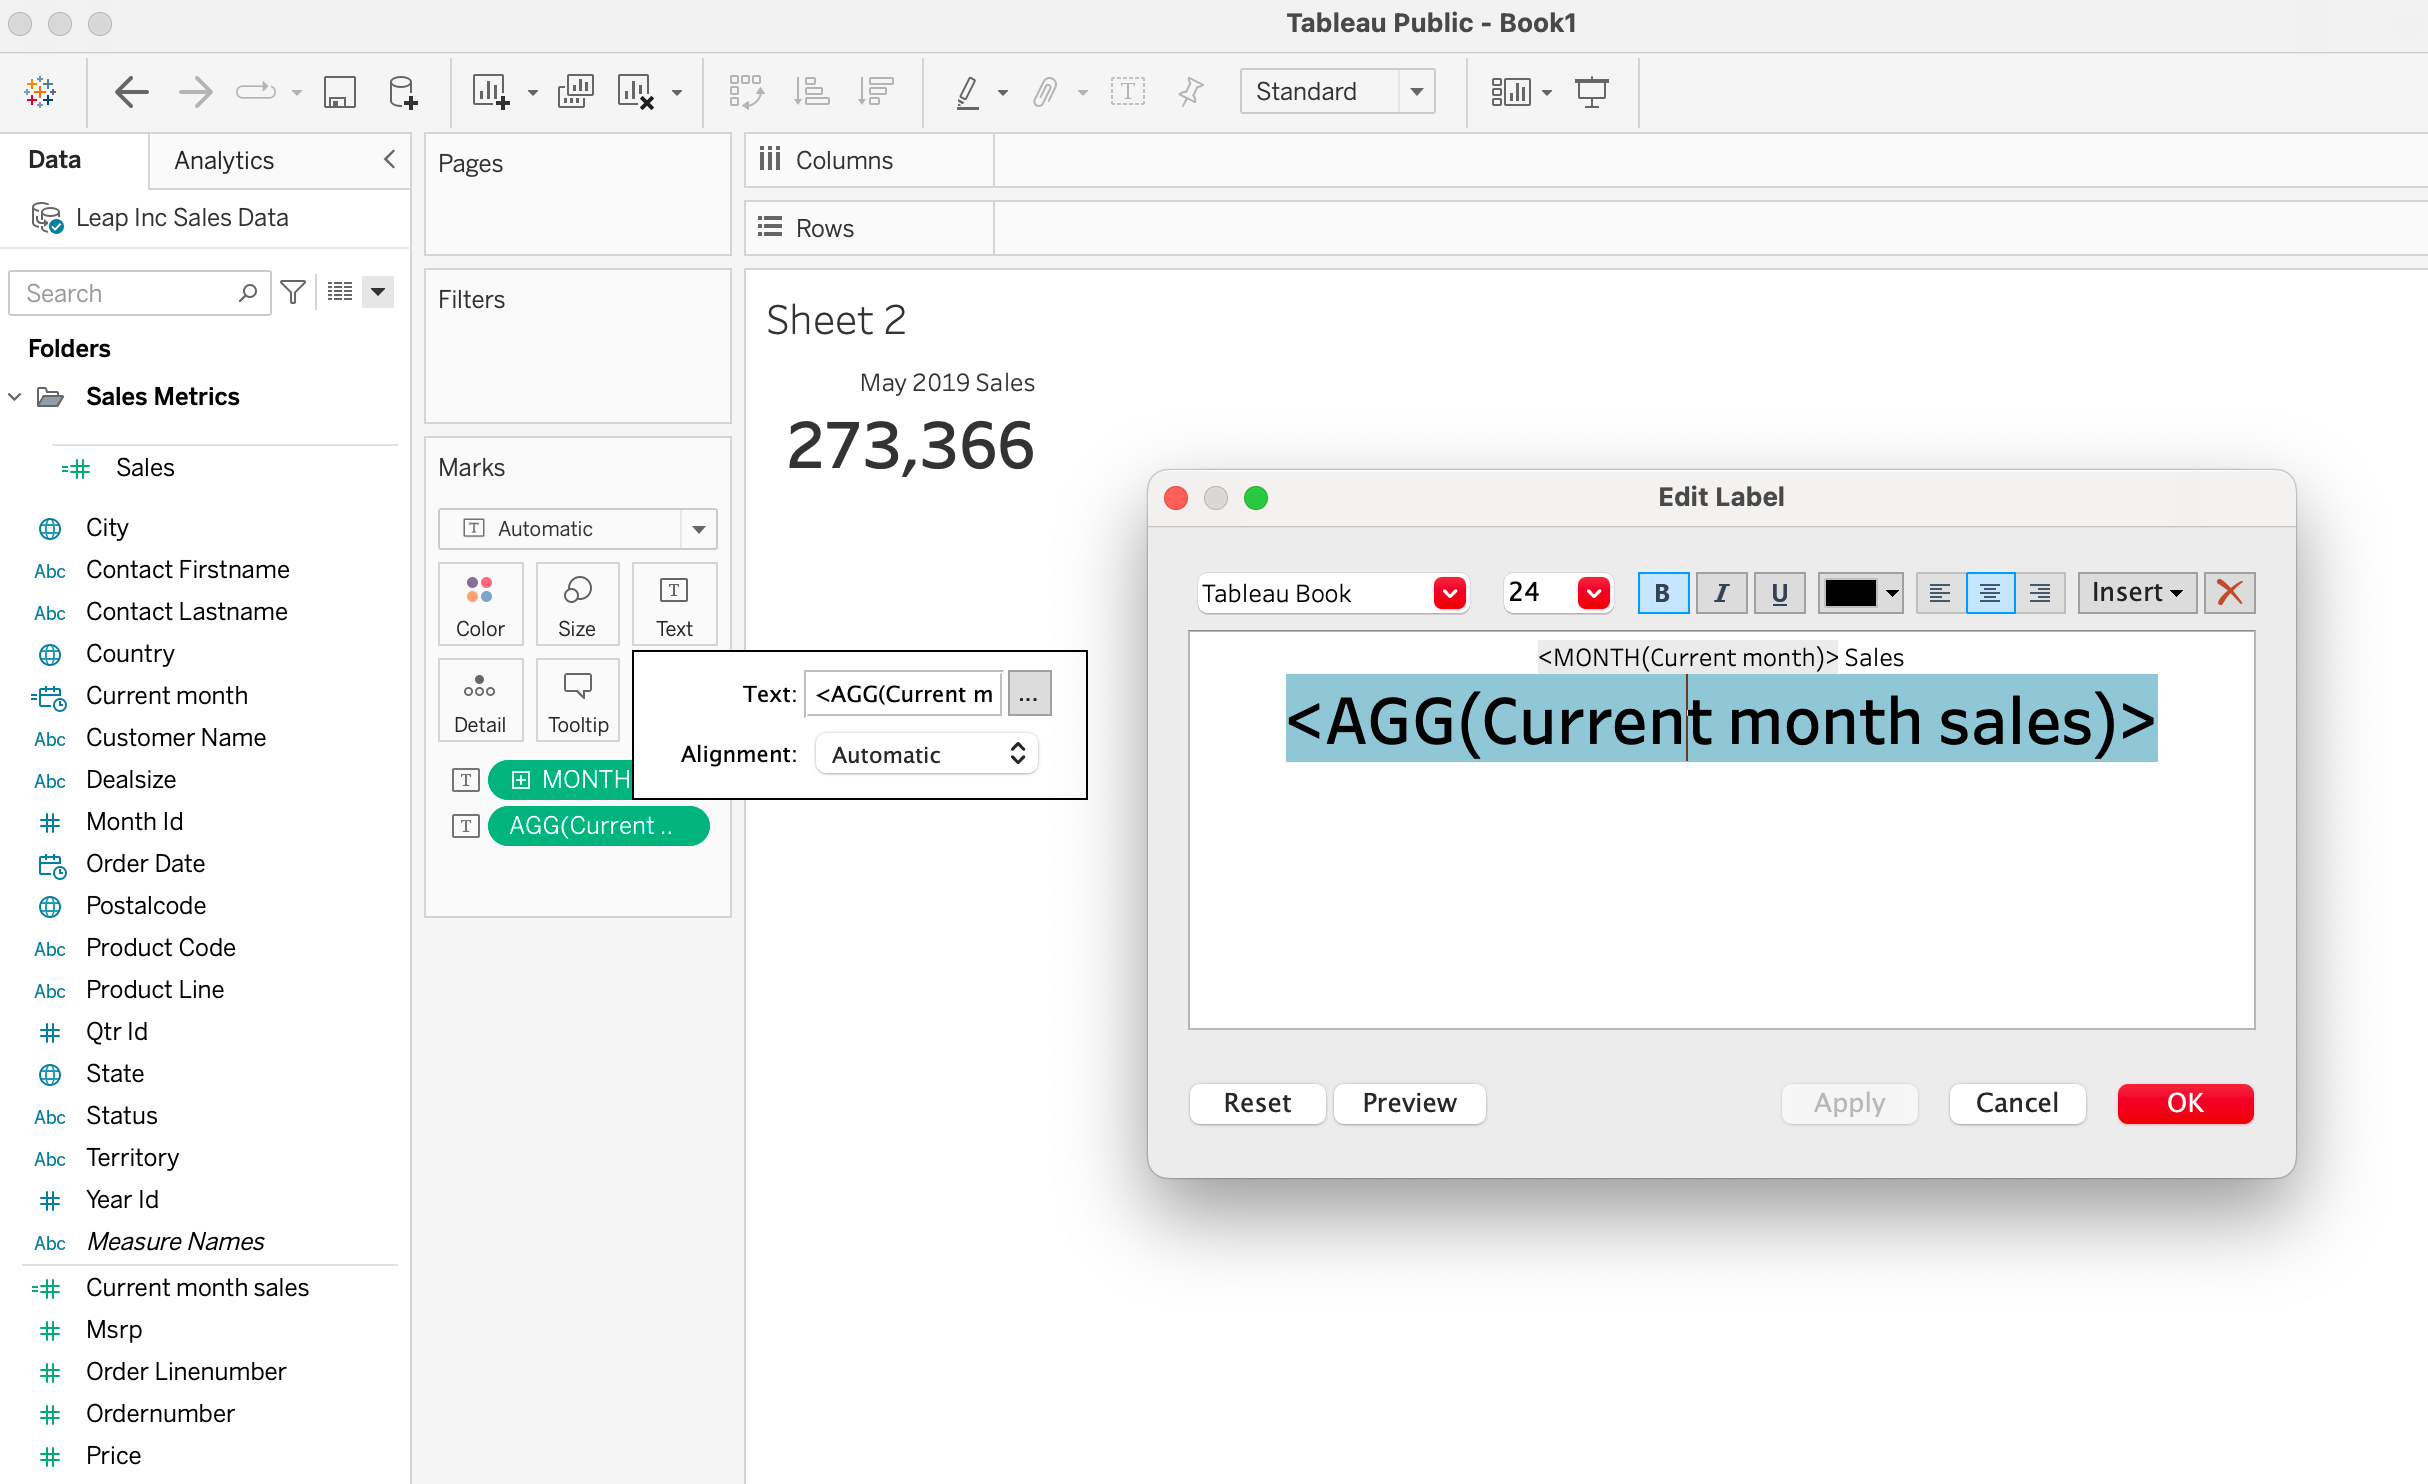This screenshot has width=2428, height=1484.
Task: Collapse the Sales Metrics folder
Action: 15,397
